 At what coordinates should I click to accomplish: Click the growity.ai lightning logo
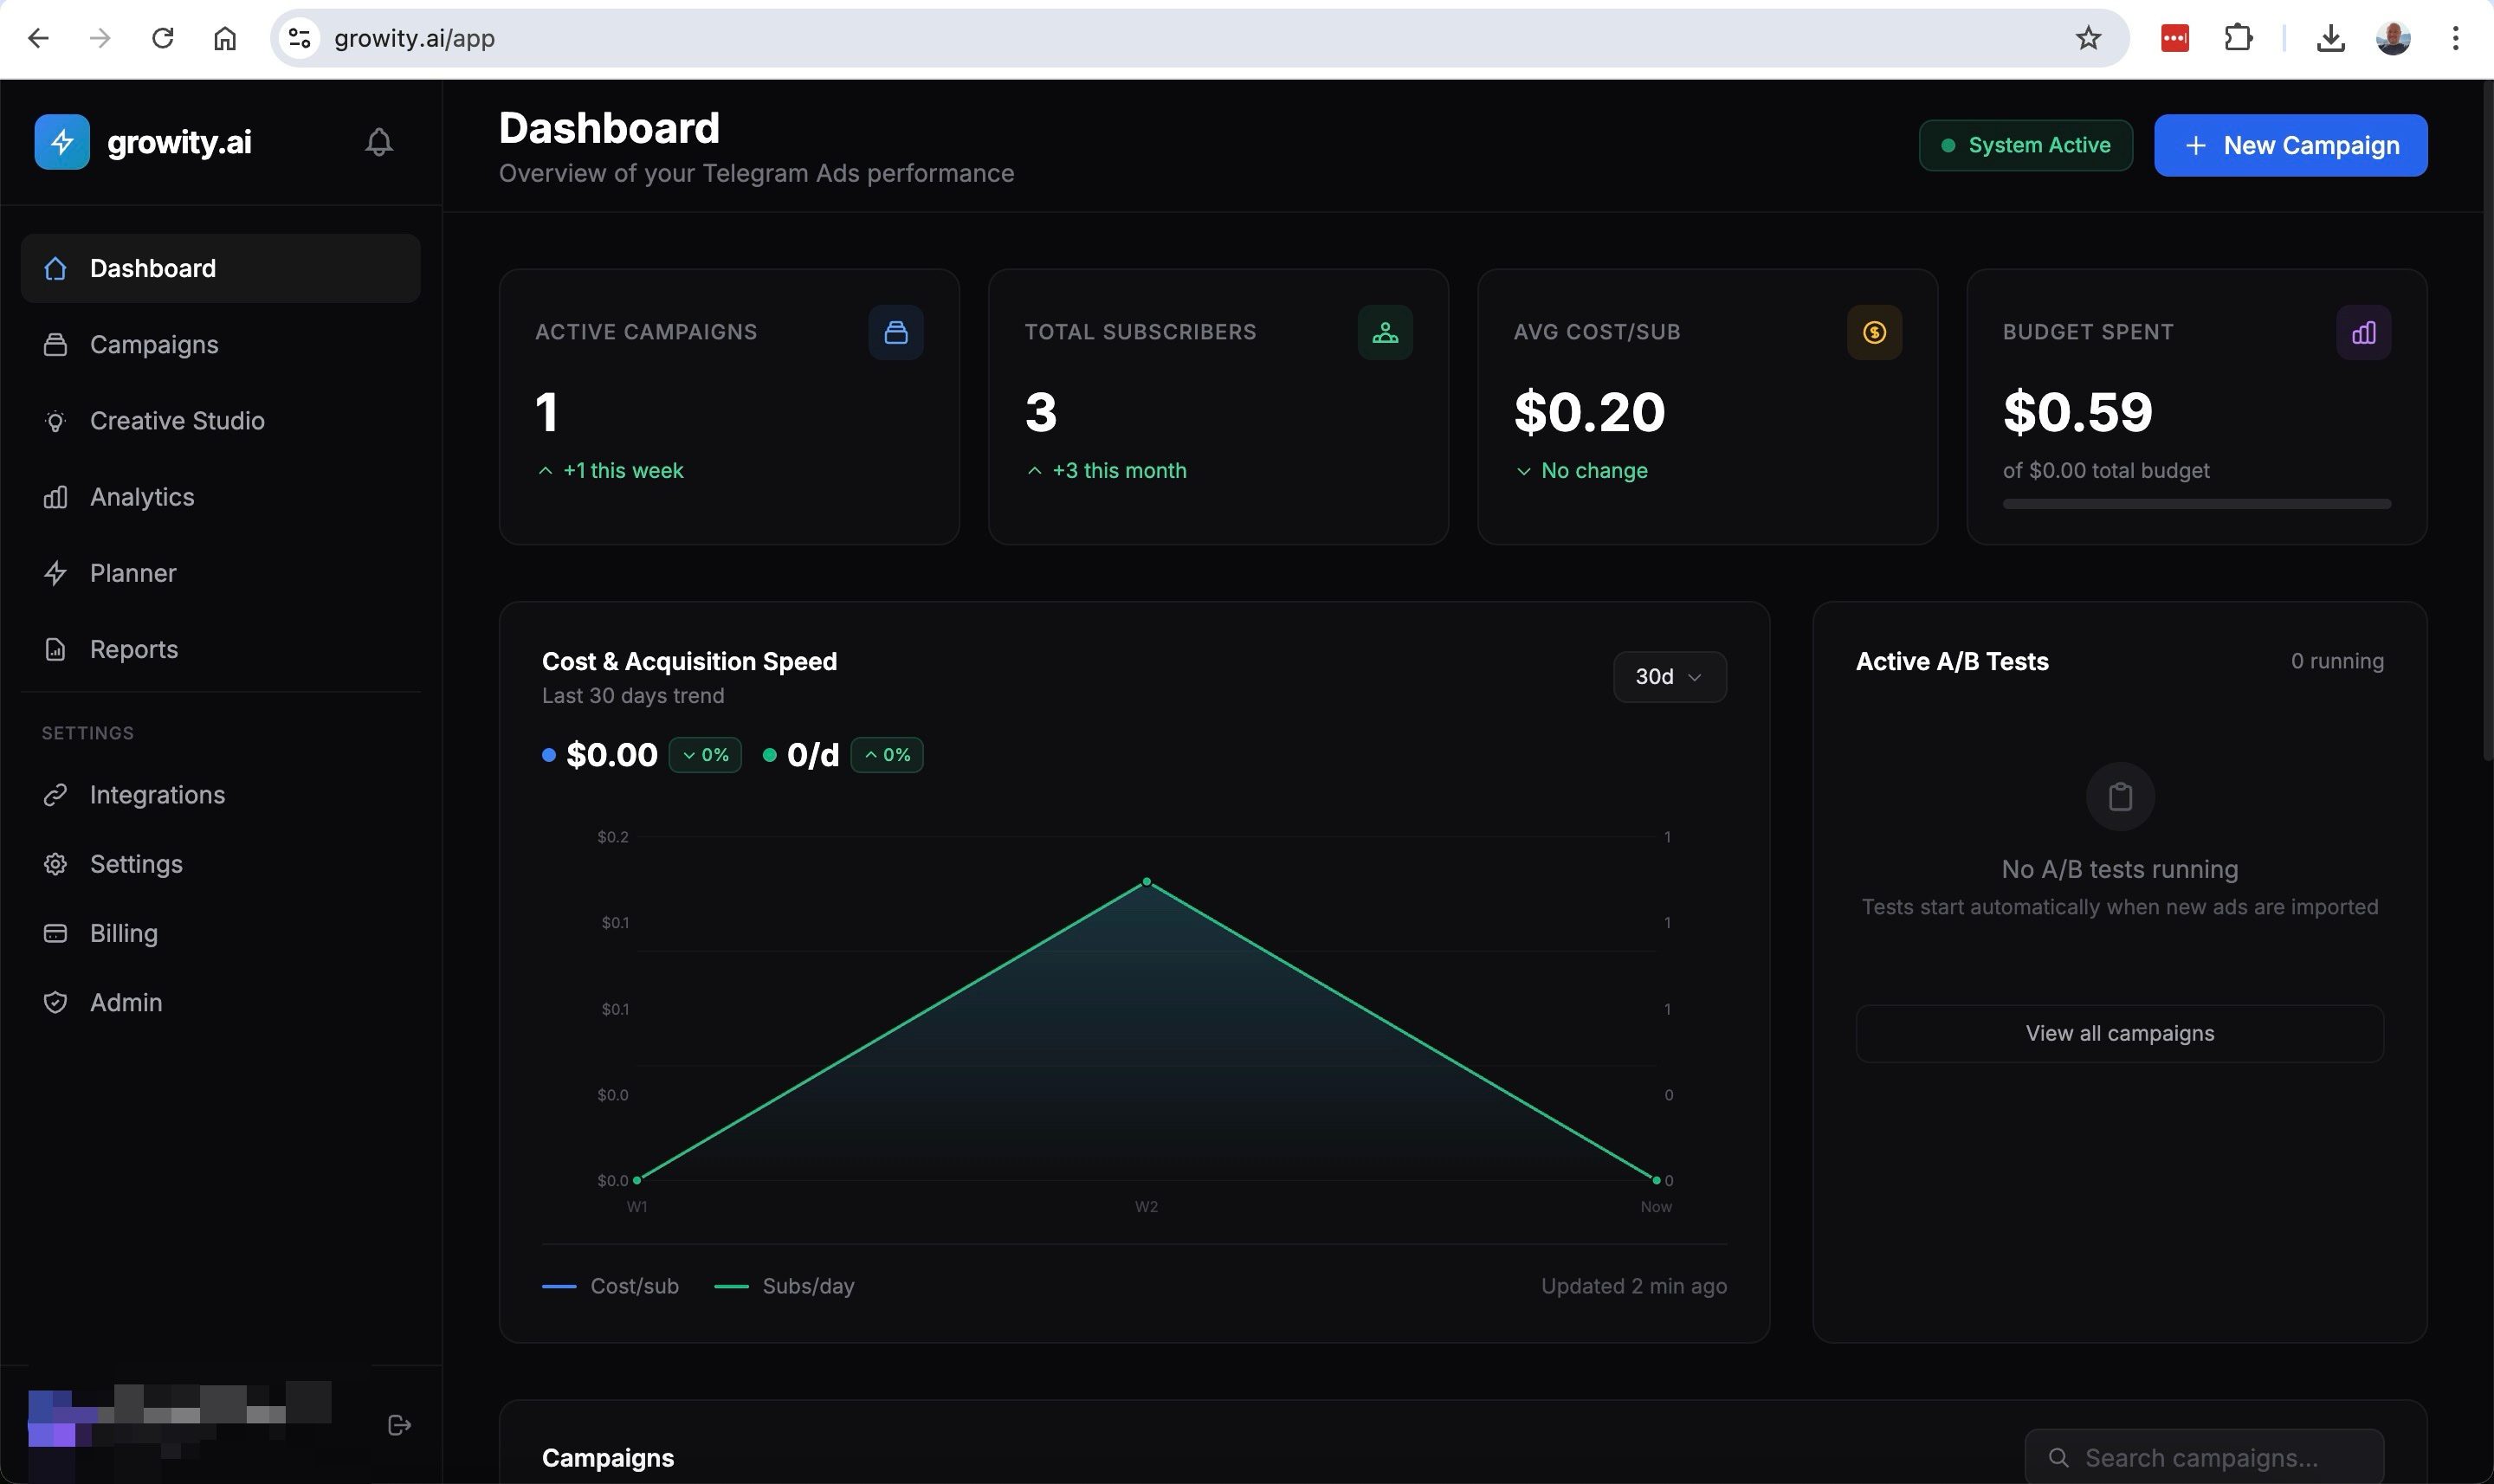point(62,142)
